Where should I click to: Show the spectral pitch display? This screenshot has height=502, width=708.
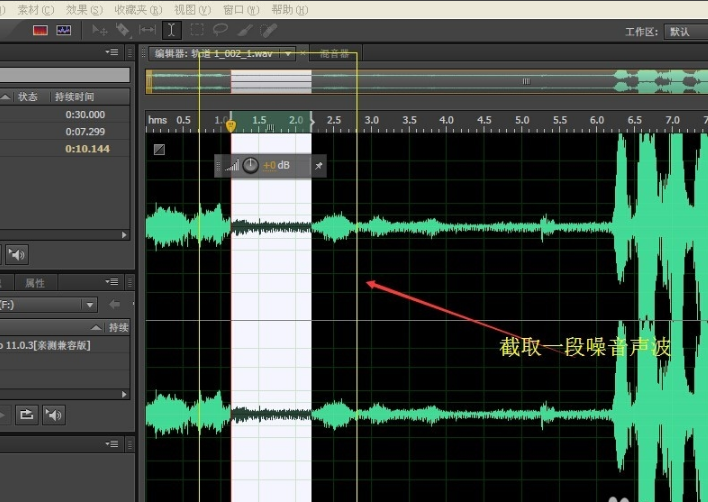[x=64, y=30]
